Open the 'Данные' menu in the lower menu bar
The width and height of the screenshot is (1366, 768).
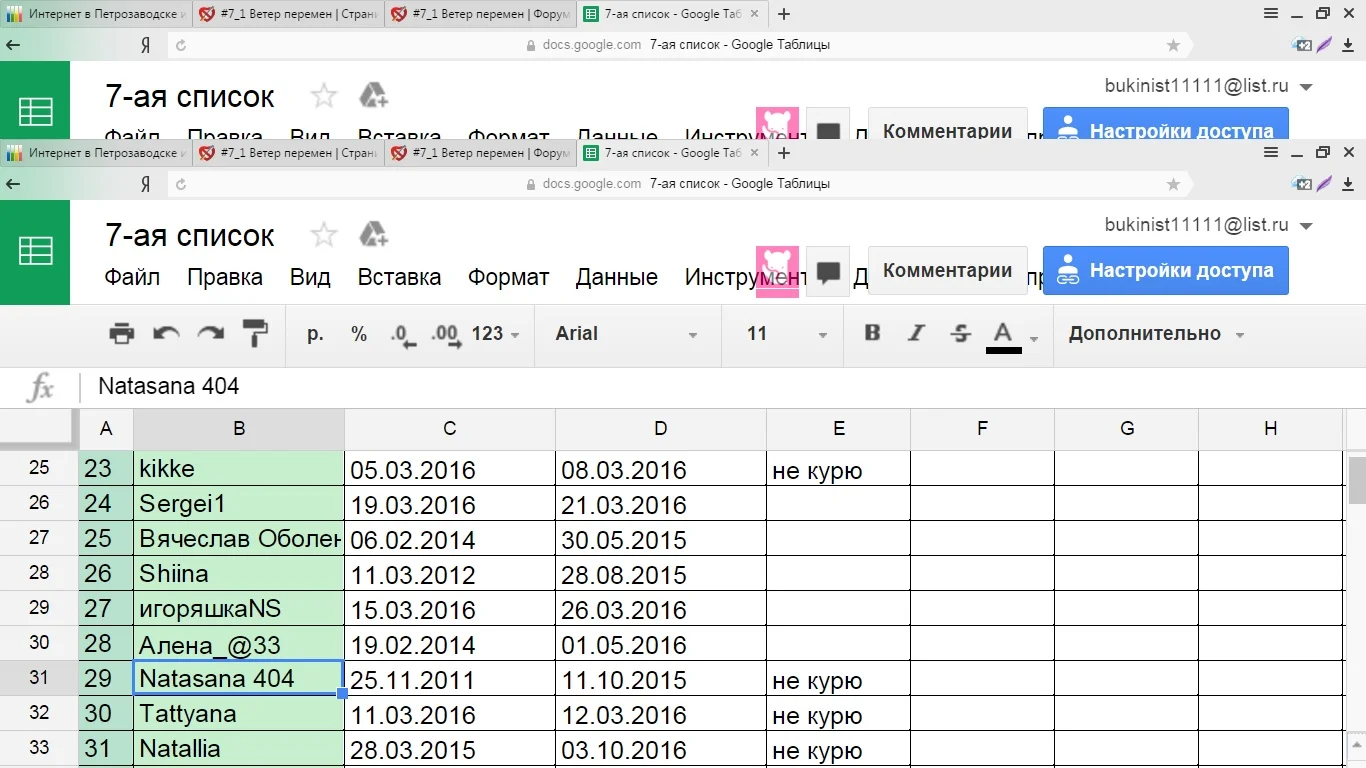click(617, 277)
